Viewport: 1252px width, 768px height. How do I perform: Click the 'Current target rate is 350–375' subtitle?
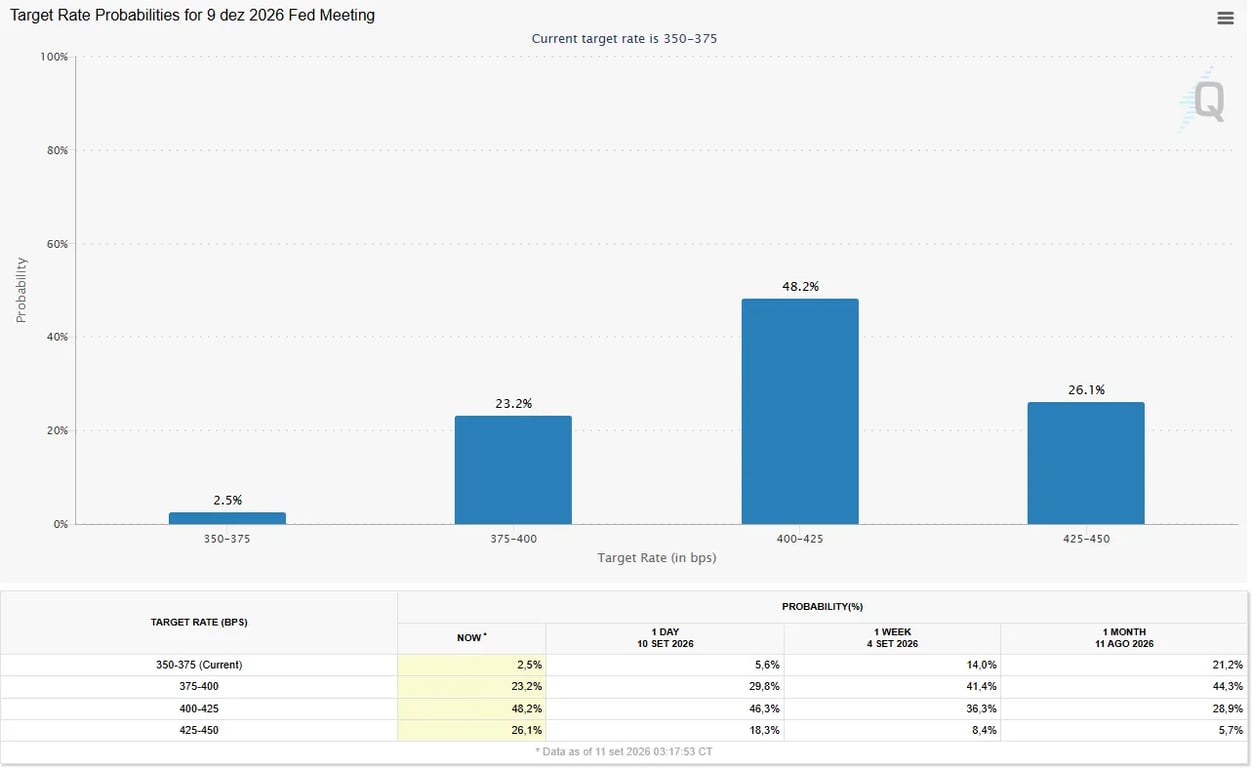624,38
